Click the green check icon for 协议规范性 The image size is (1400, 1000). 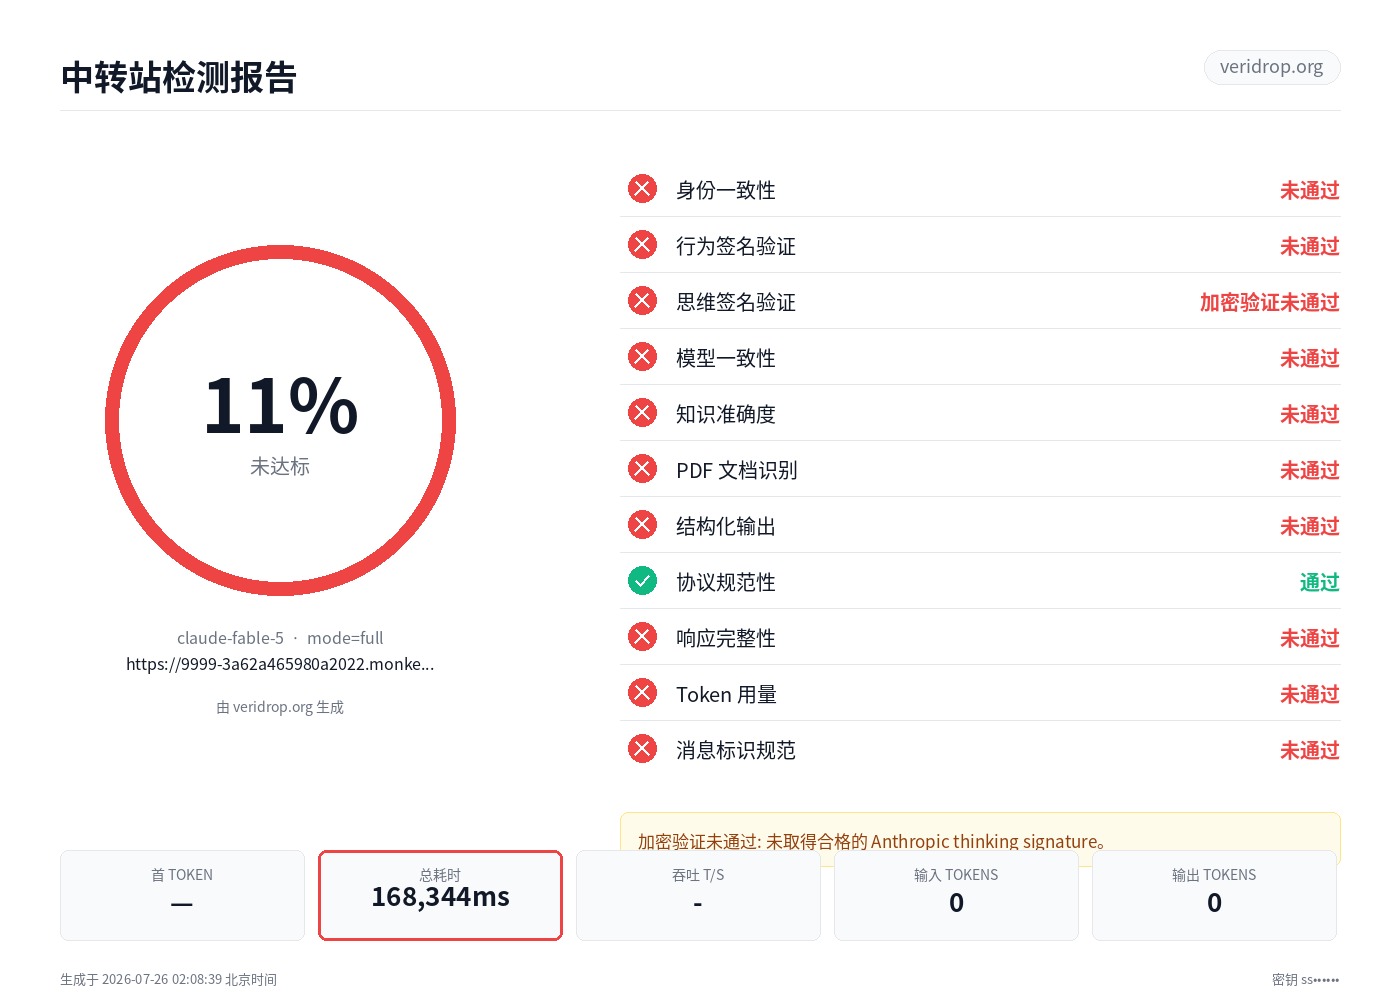point(642,581)
